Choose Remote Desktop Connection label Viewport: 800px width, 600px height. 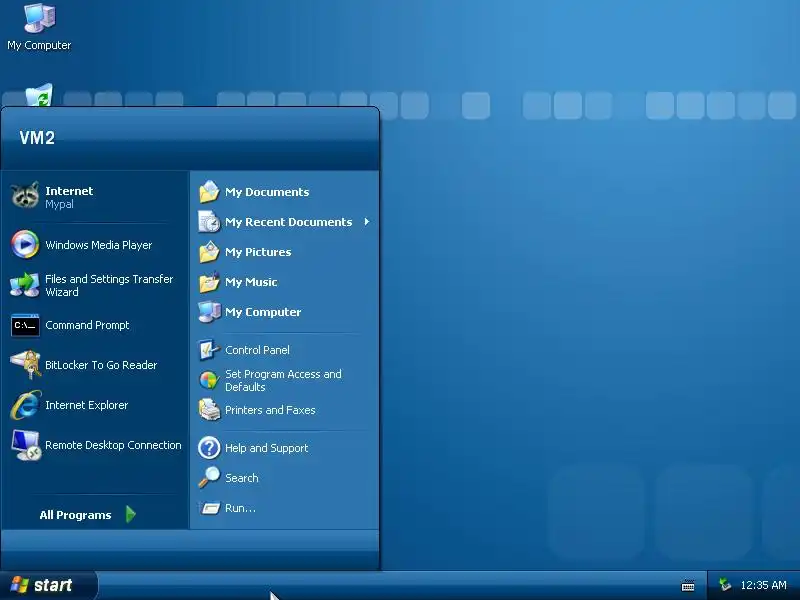pyautogui.click(x=113, y=445)
